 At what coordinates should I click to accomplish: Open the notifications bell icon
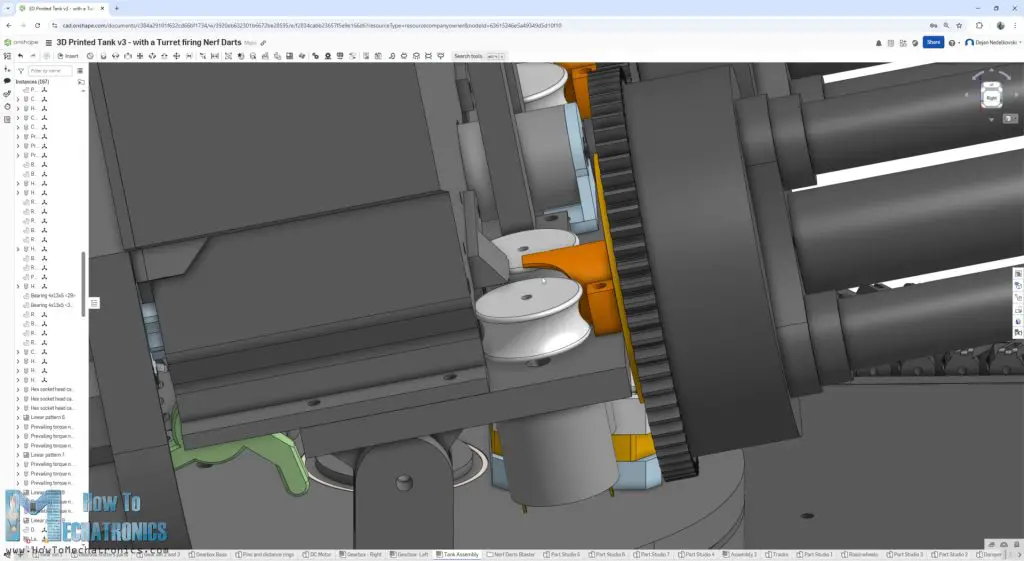click(x=879, y=43)
